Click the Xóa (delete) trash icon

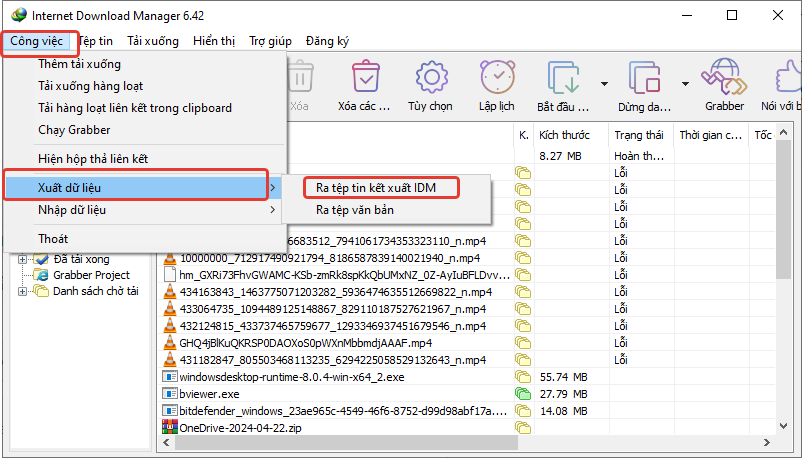(301, 77)
